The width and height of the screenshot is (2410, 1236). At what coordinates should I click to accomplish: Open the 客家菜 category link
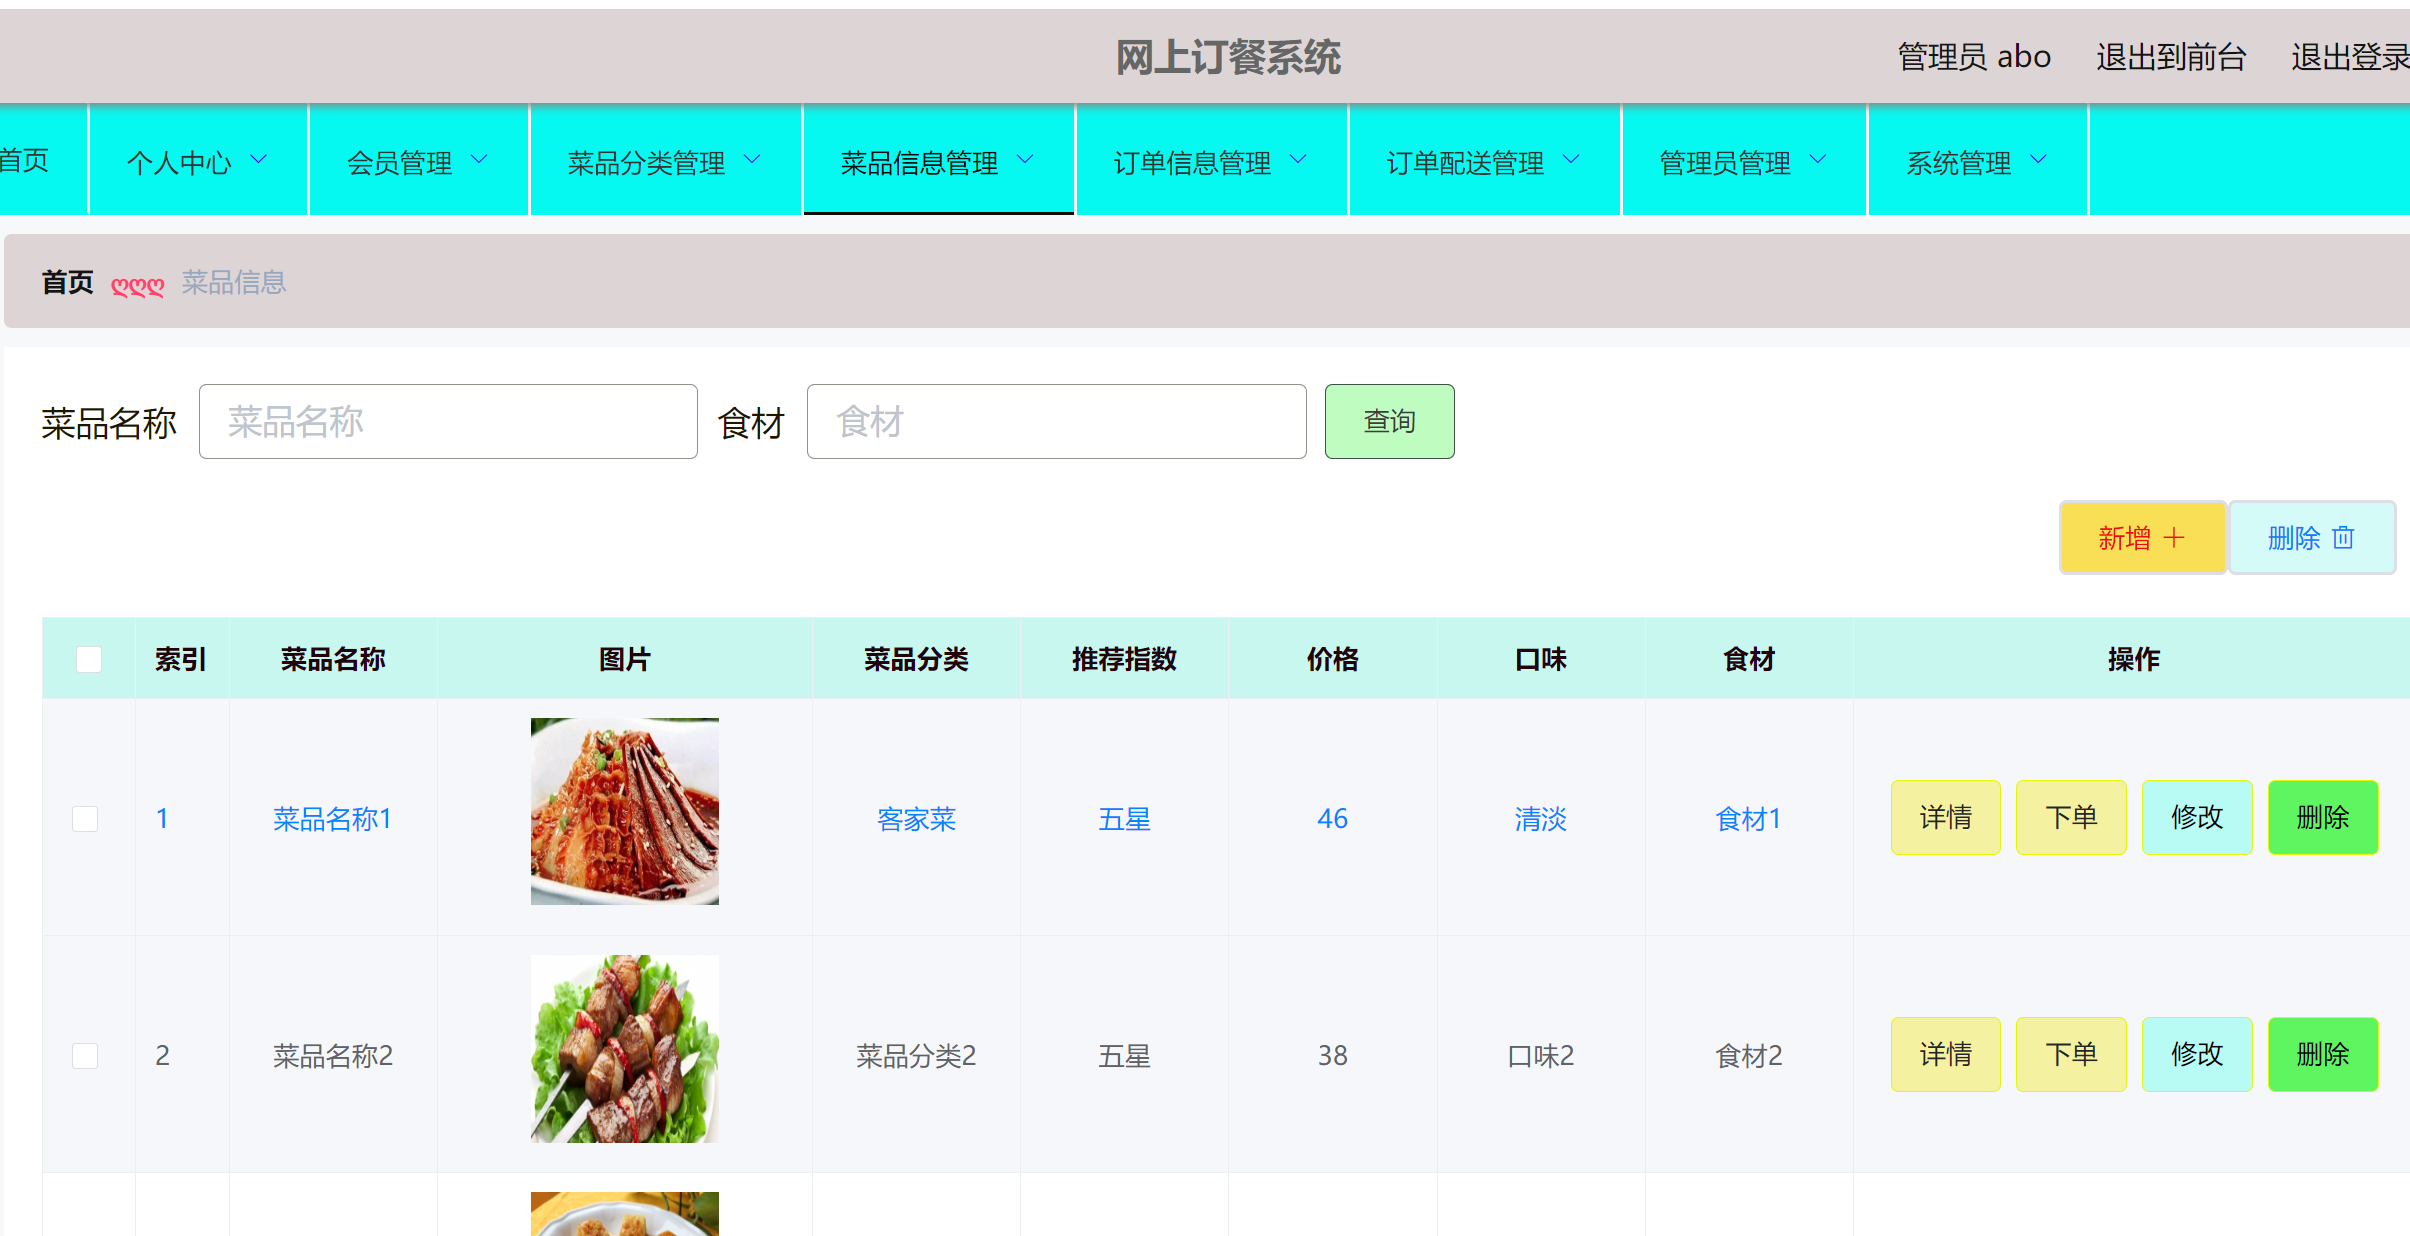(x=915, y=818)
